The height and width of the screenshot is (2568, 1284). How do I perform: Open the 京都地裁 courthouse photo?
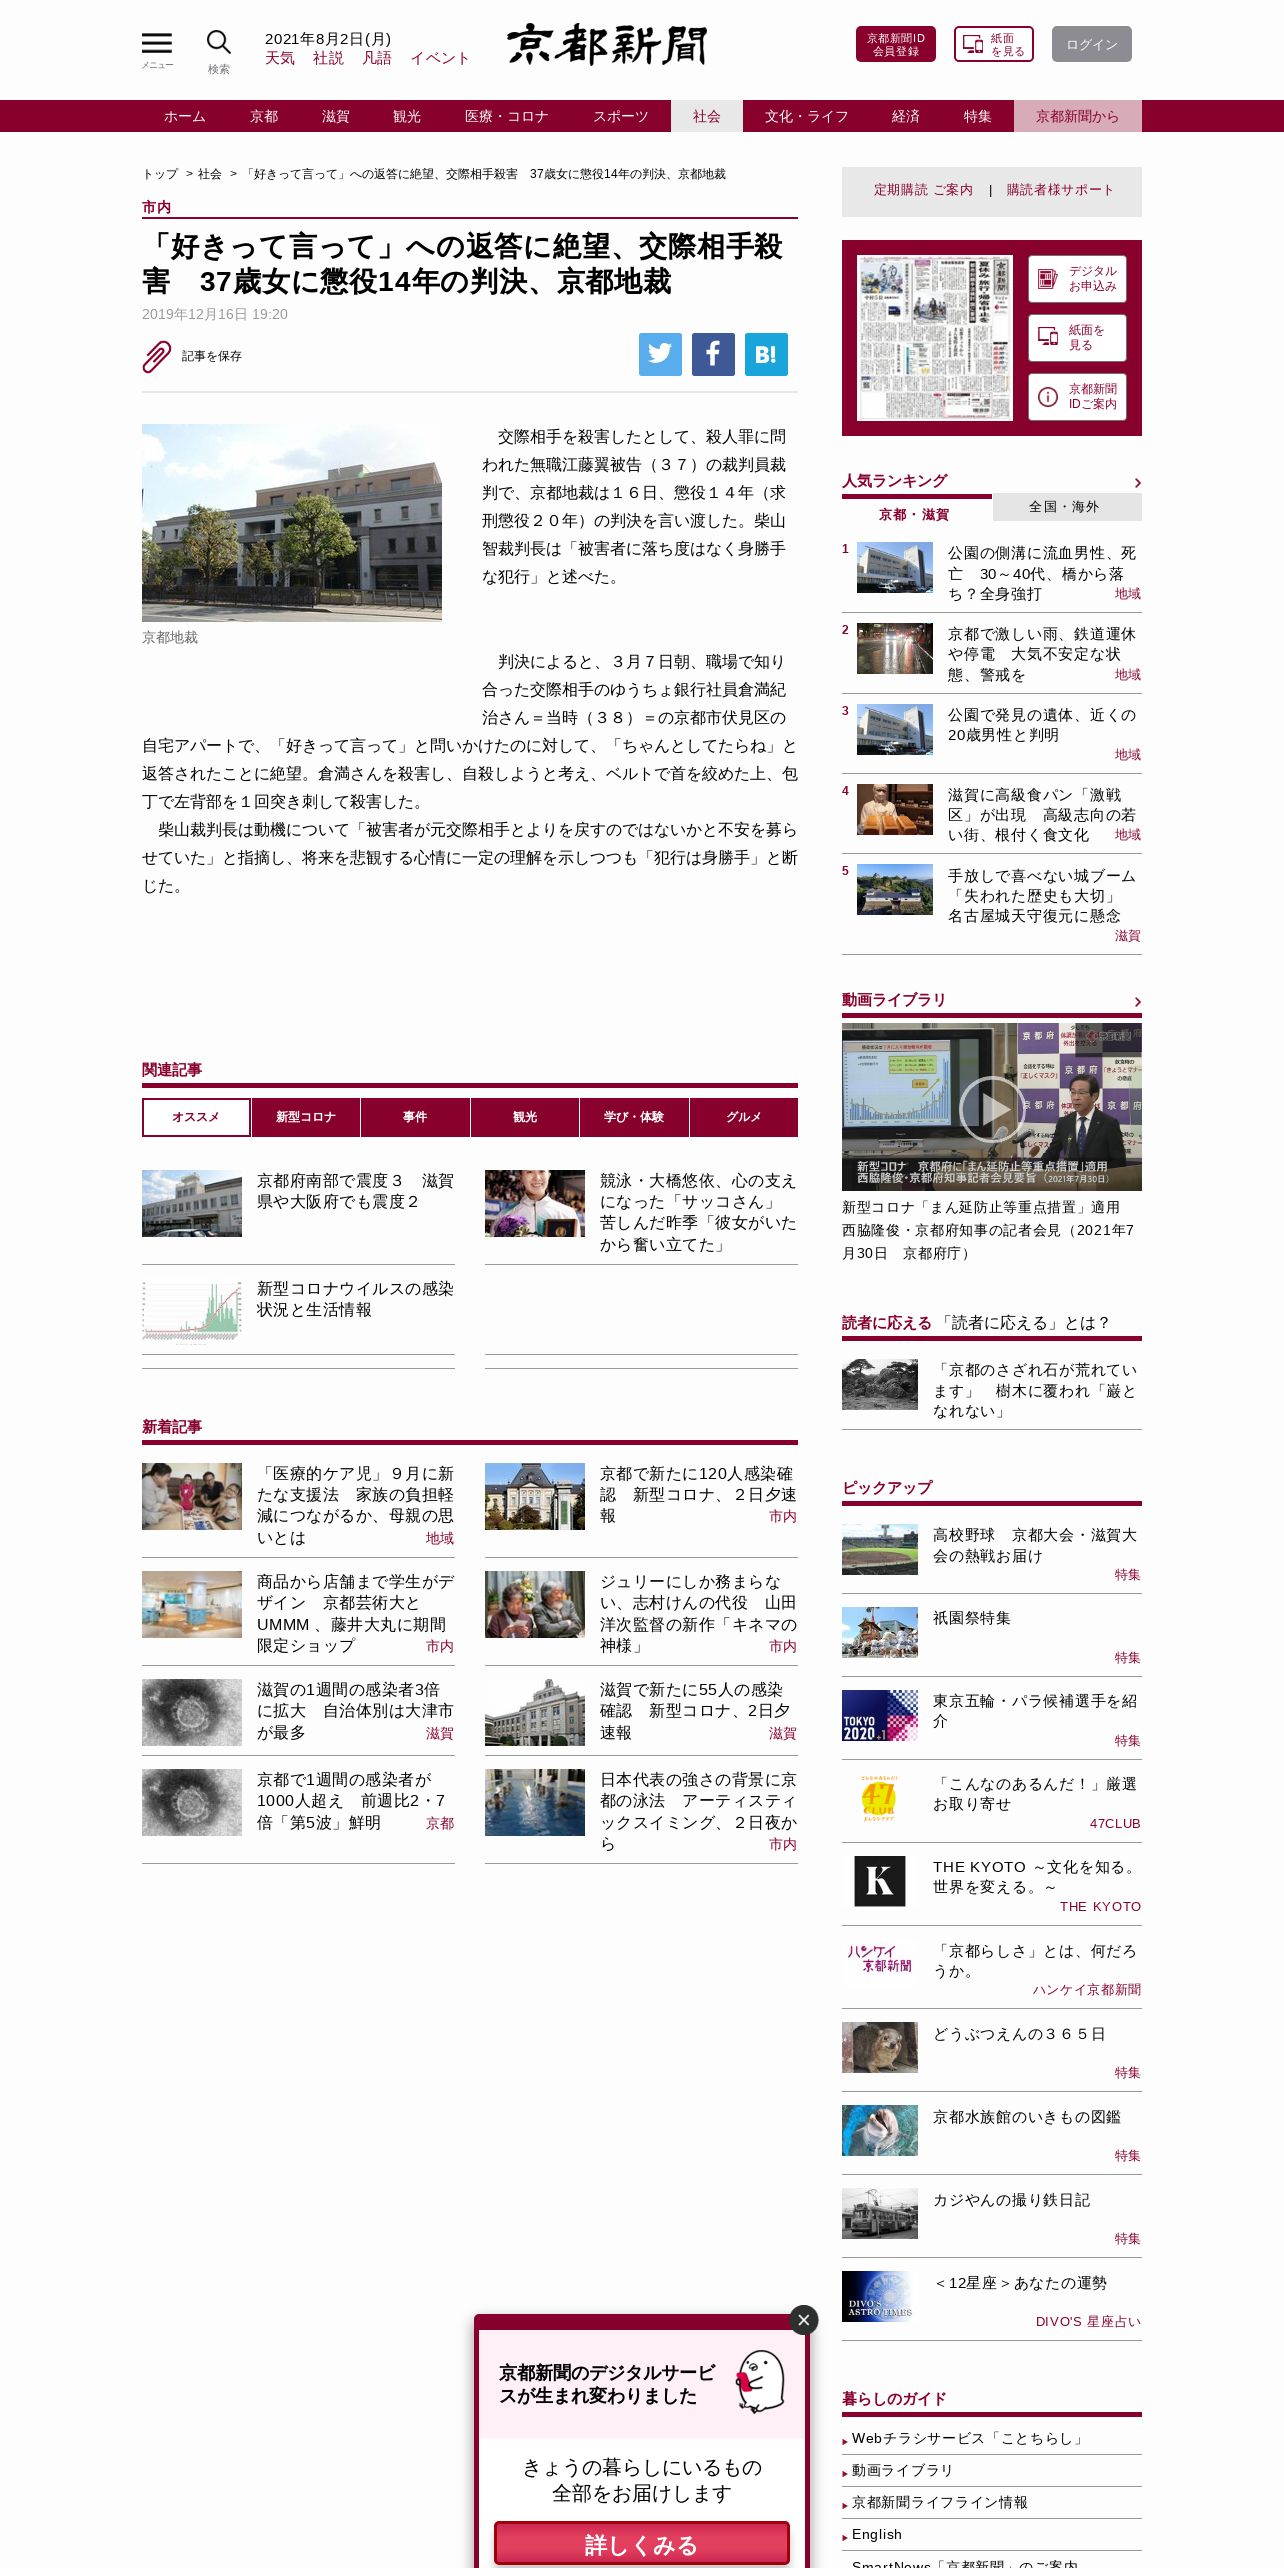pyautogui.click(x=292, y=523)
